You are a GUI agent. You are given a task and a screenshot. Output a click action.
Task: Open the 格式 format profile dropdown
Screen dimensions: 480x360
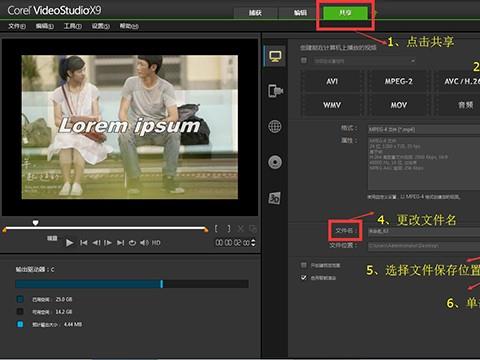[x=424, y=129]
